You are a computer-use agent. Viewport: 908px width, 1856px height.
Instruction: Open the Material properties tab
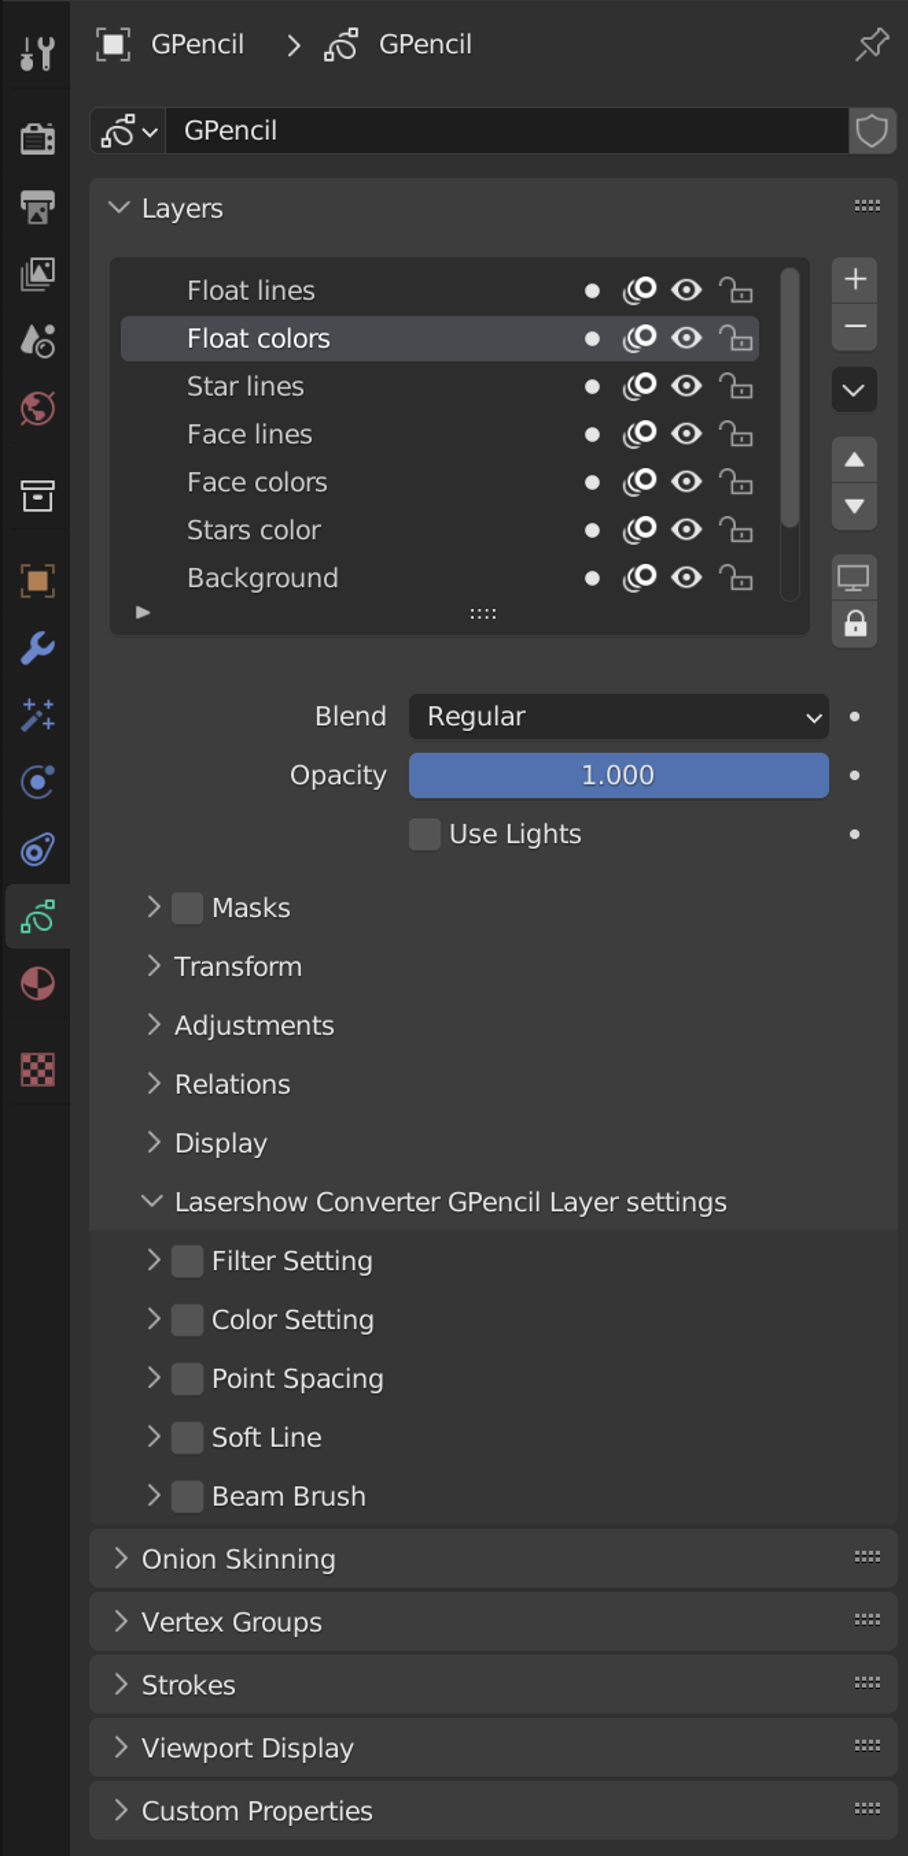click(x=37, y=984)
